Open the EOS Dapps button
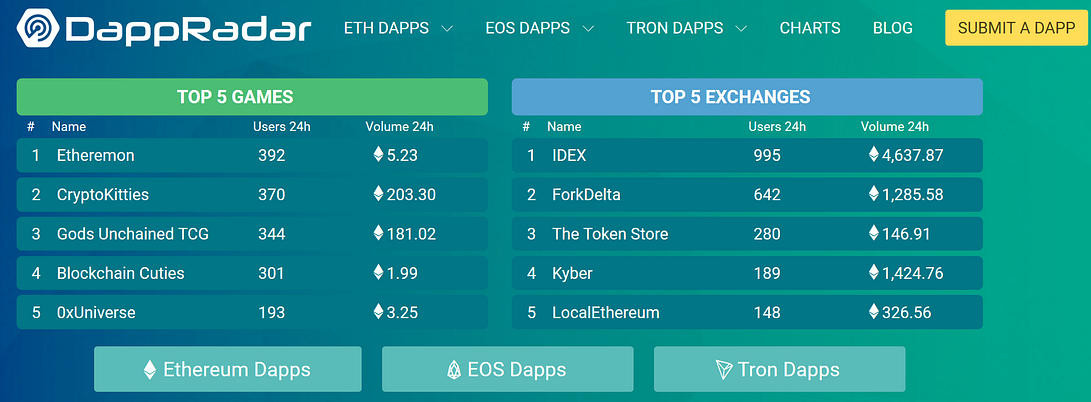Screen dimensions: 1091x402 (x=508, y=369)
